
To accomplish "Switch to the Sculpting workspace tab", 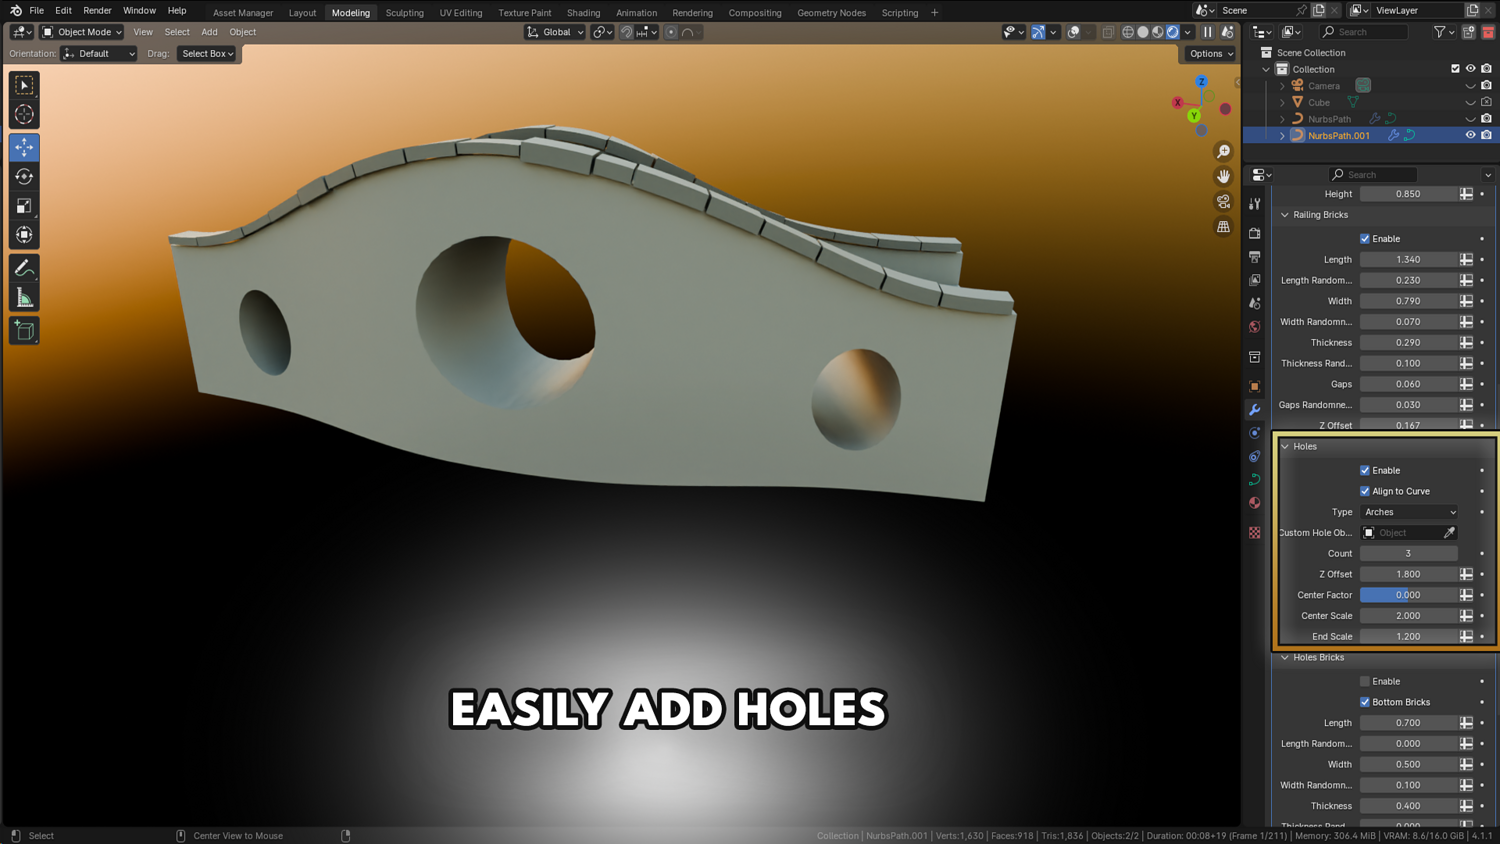I will pyautogui.click(x=404, y=13).
